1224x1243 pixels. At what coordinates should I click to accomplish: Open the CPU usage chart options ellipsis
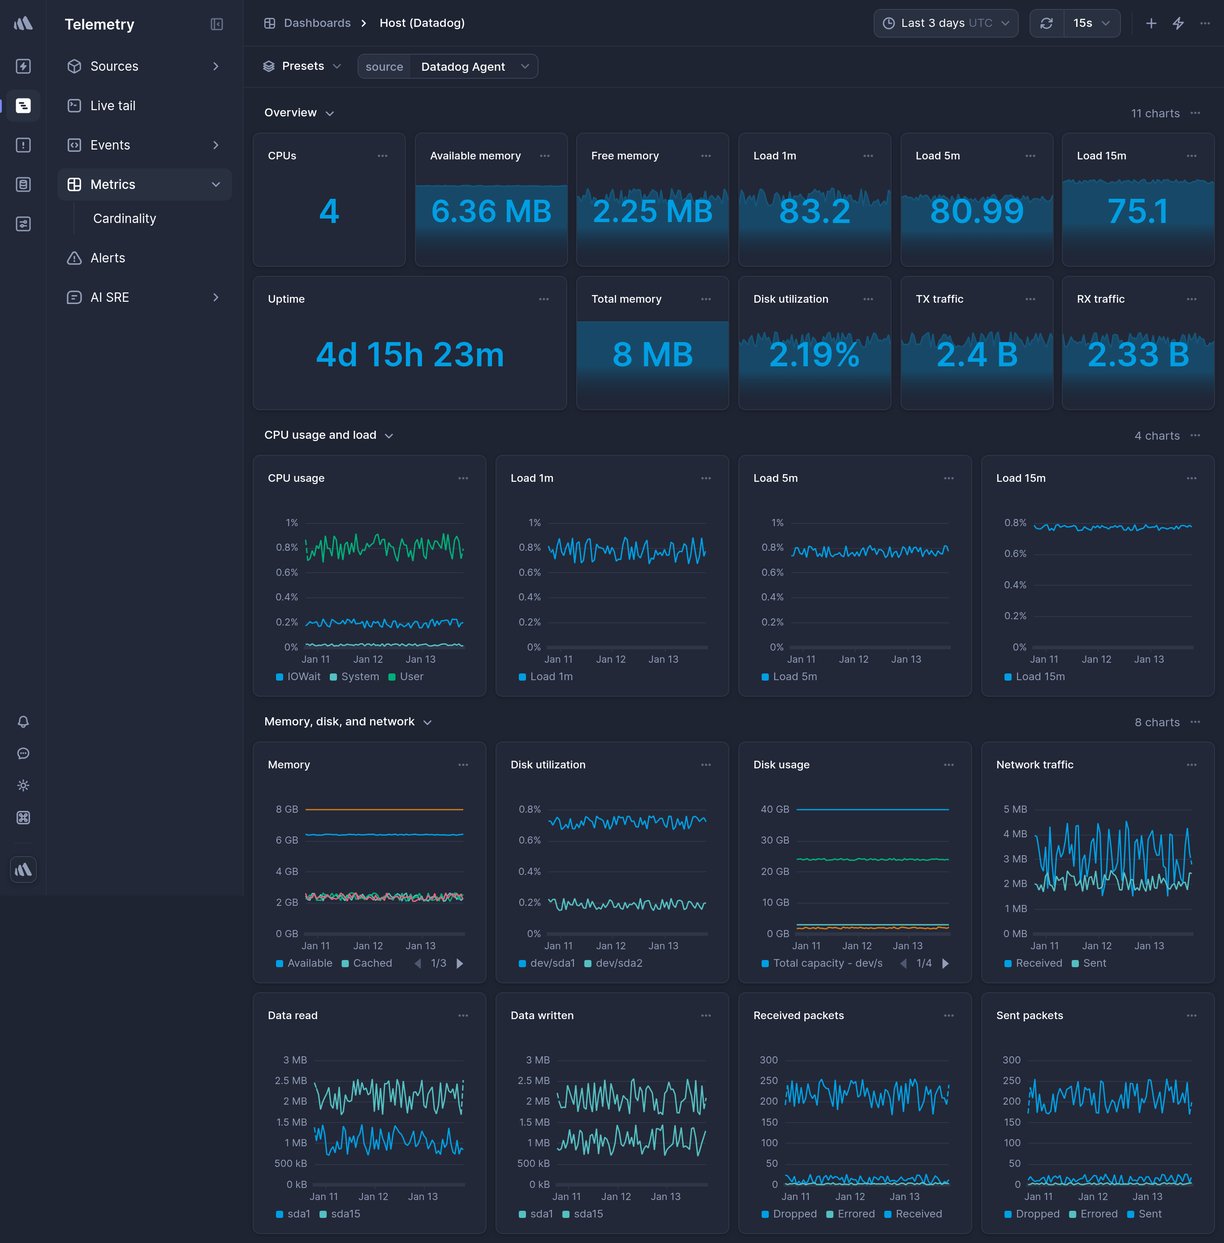pyautogui.click(x=463, y=478)
